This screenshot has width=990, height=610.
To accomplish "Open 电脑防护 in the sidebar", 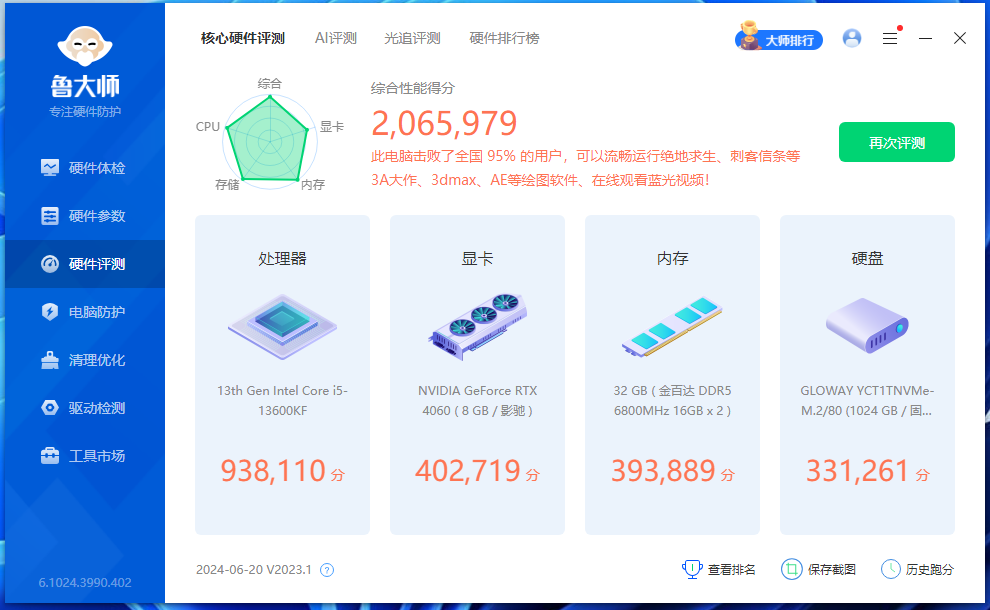I will click(85, 312).
